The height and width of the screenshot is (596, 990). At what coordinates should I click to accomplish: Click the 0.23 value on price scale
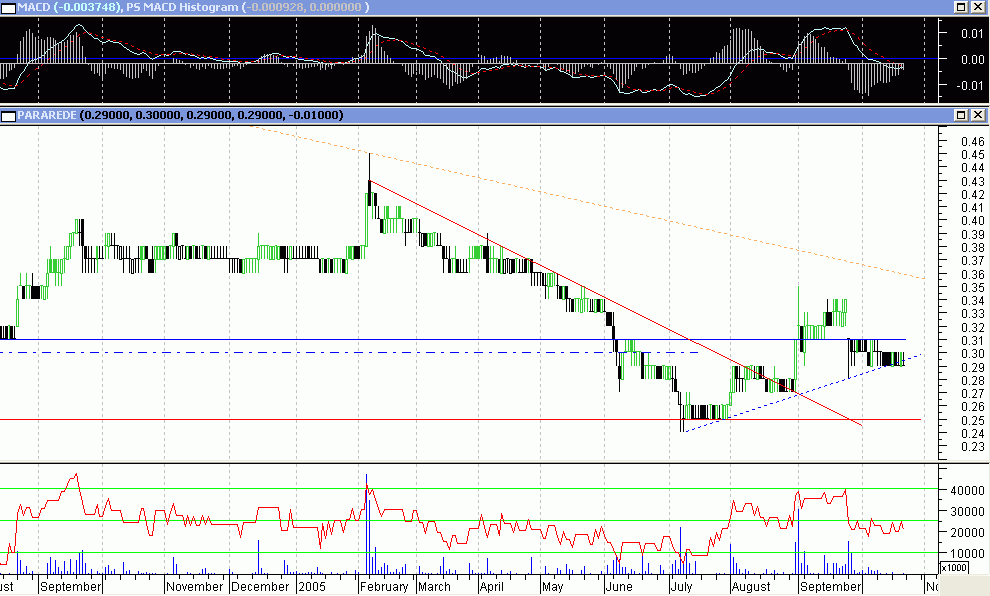pyautogui.click(x=972, y=446)
